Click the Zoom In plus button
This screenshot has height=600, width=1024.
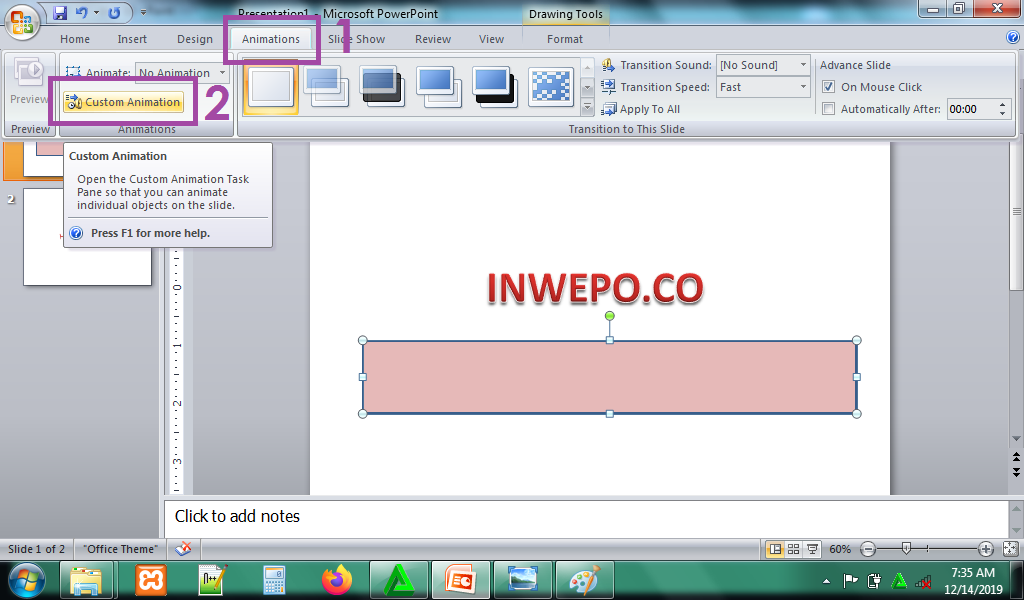986,549
